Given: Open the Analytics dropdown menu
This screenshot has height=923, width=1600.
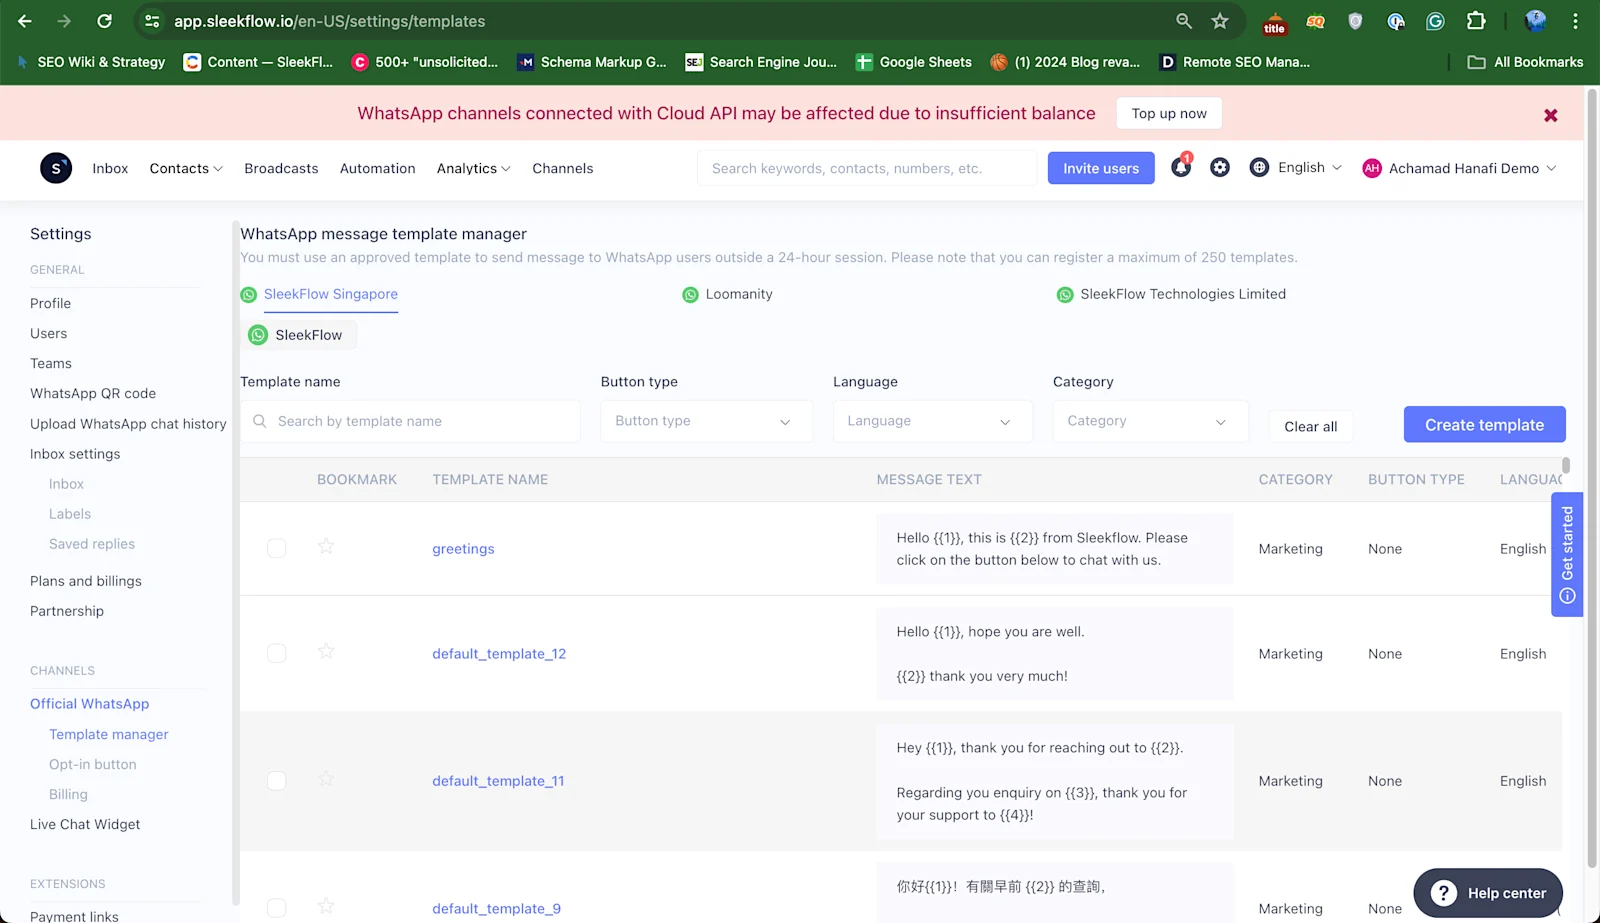Looking at the screenshot, I should point(474,168).
